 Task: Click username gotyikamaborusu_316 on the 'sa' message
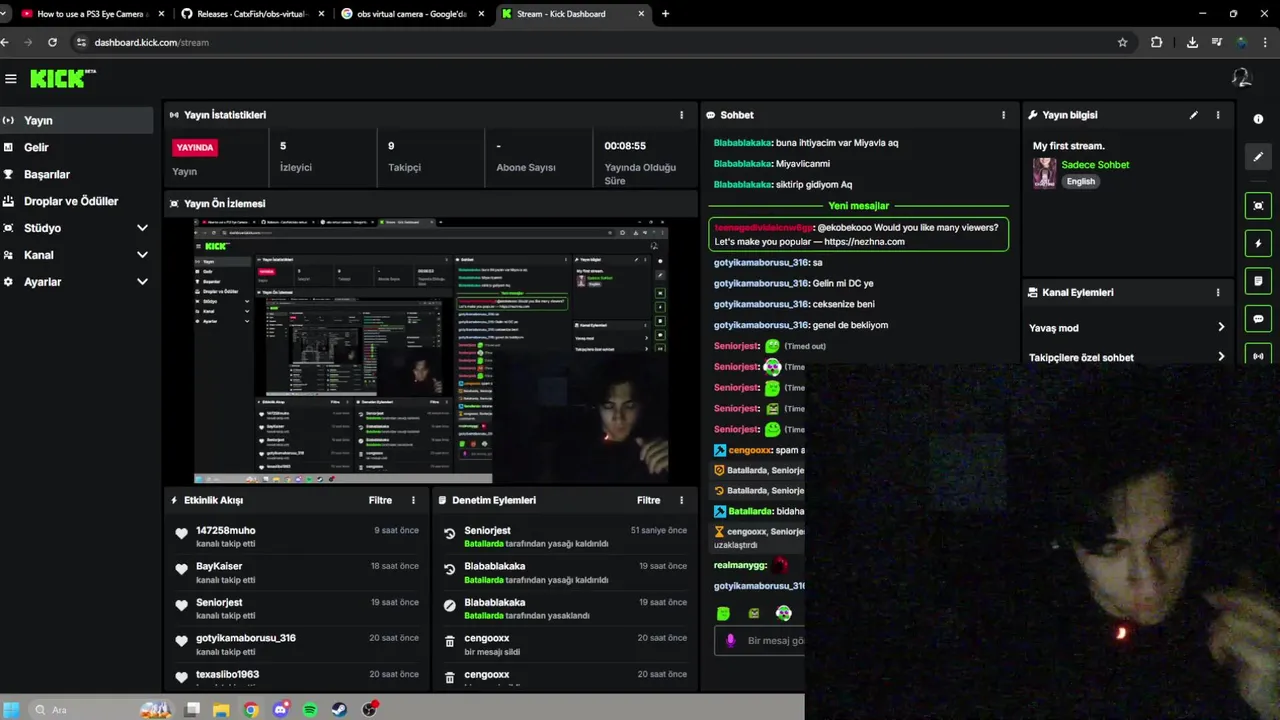[x=761, y=262]
